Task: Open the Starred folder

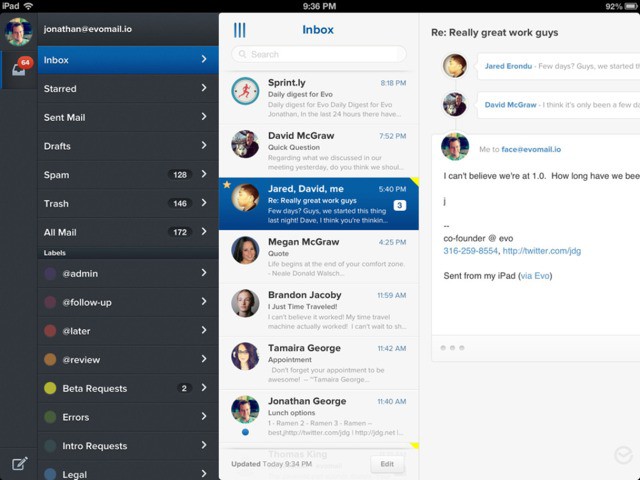Action: pos(128,89)
